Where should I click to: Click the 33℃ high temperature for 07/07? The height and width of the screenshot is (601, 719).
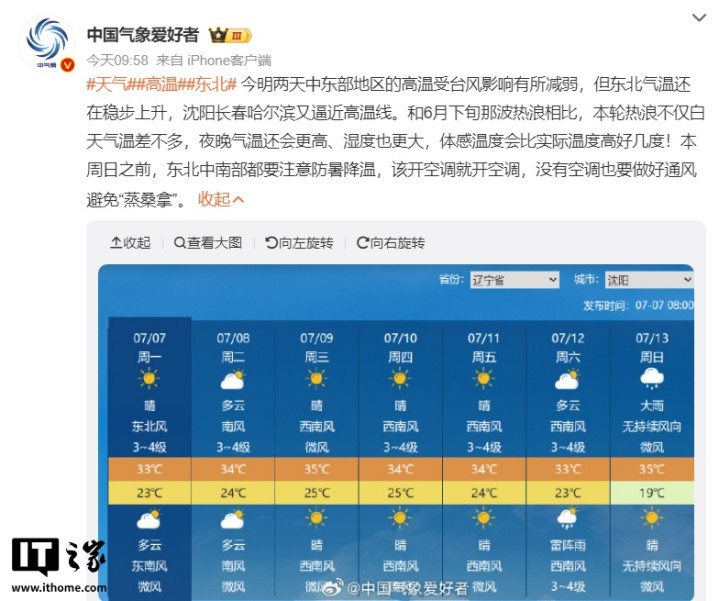tap(149, 469)
